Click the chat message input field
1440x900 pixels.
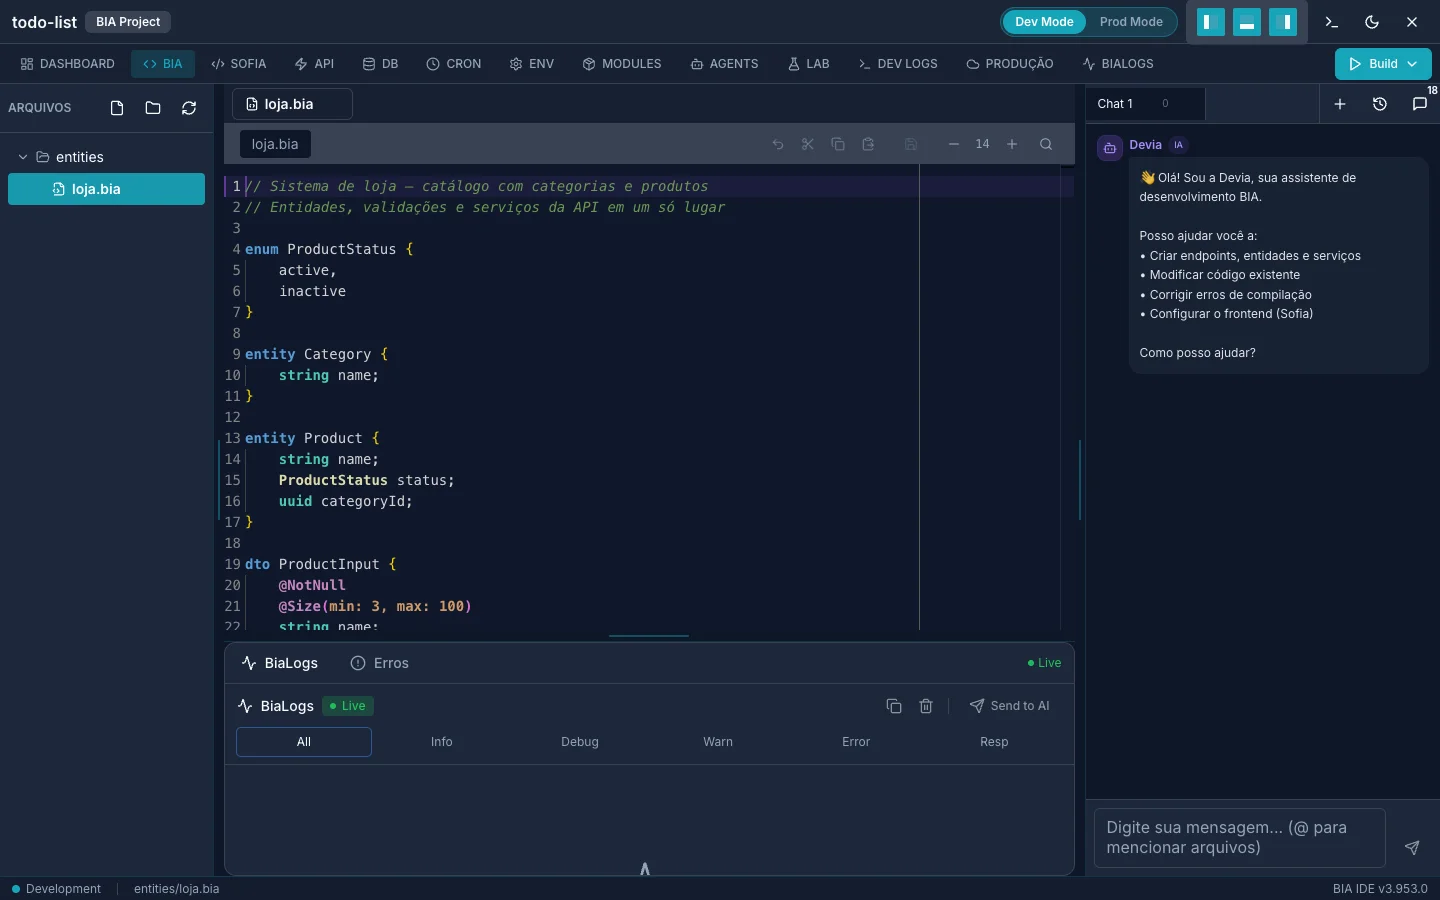1240,838
